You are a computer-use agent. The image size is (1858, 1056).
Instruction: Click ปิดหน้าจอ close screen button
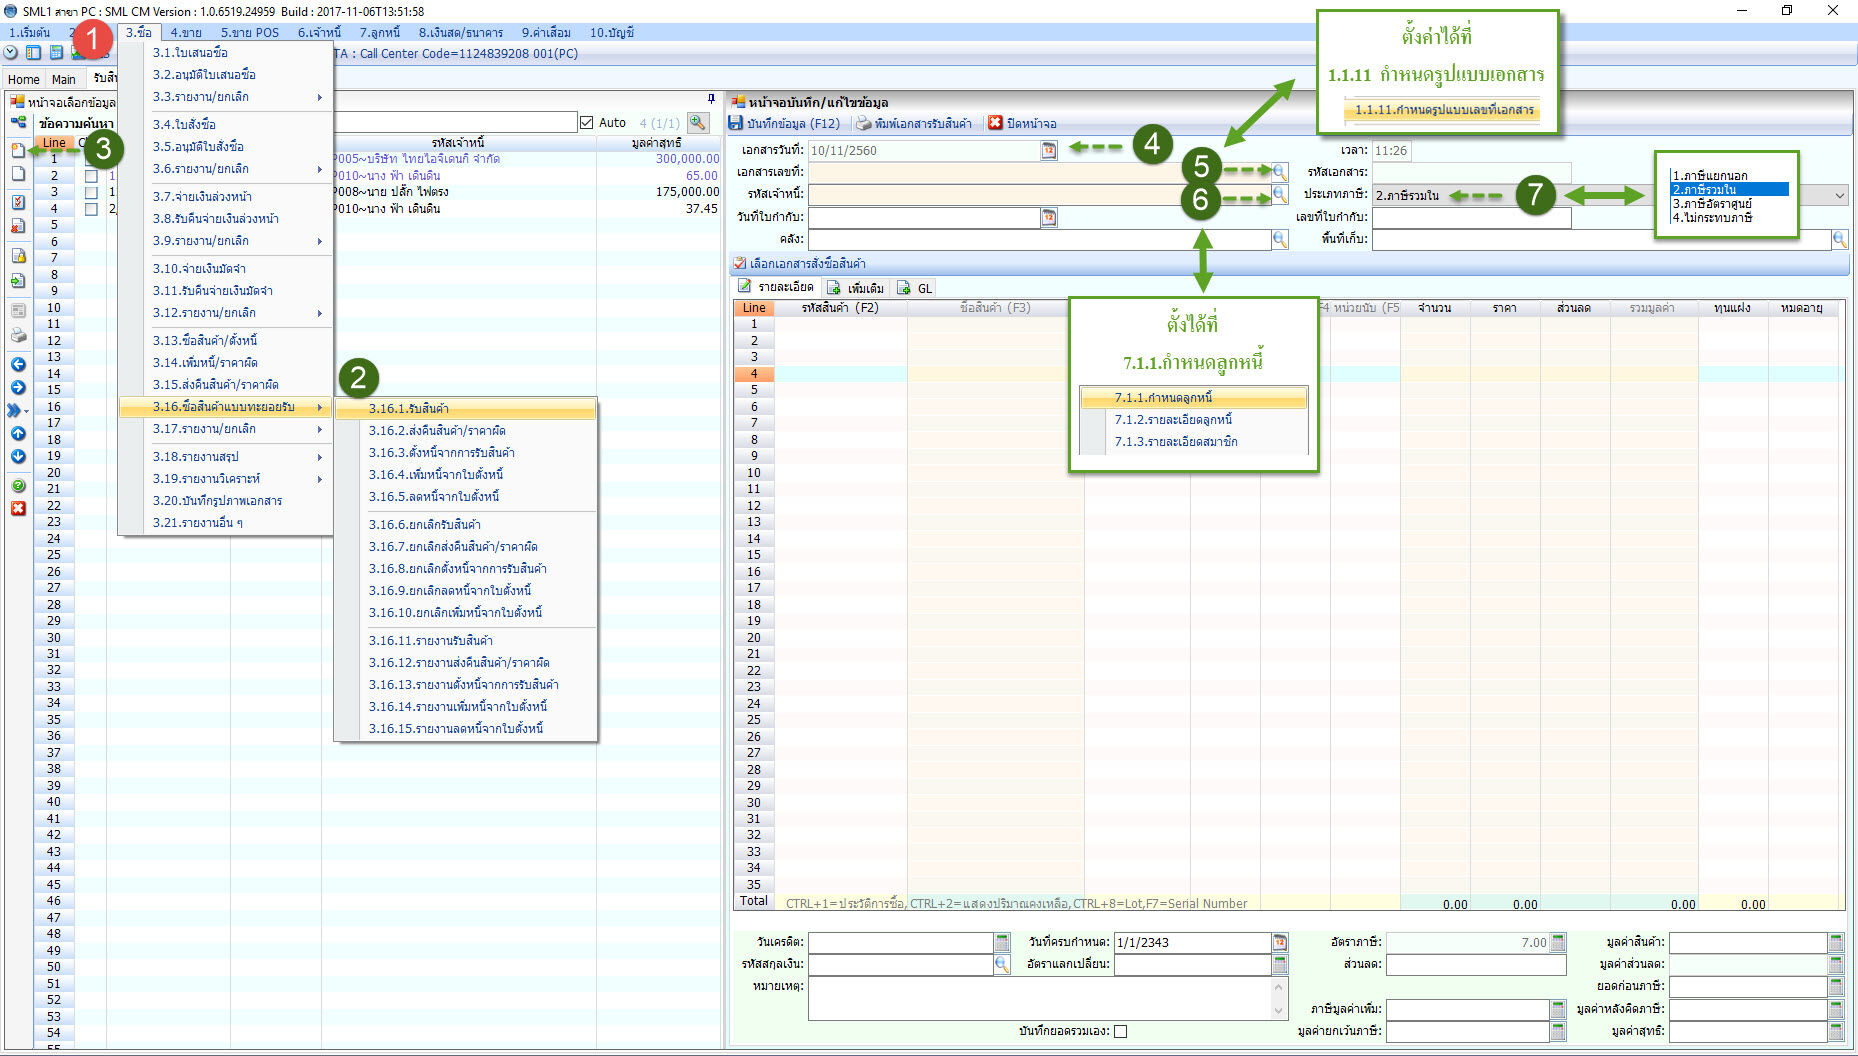(x=1022, y=123)
